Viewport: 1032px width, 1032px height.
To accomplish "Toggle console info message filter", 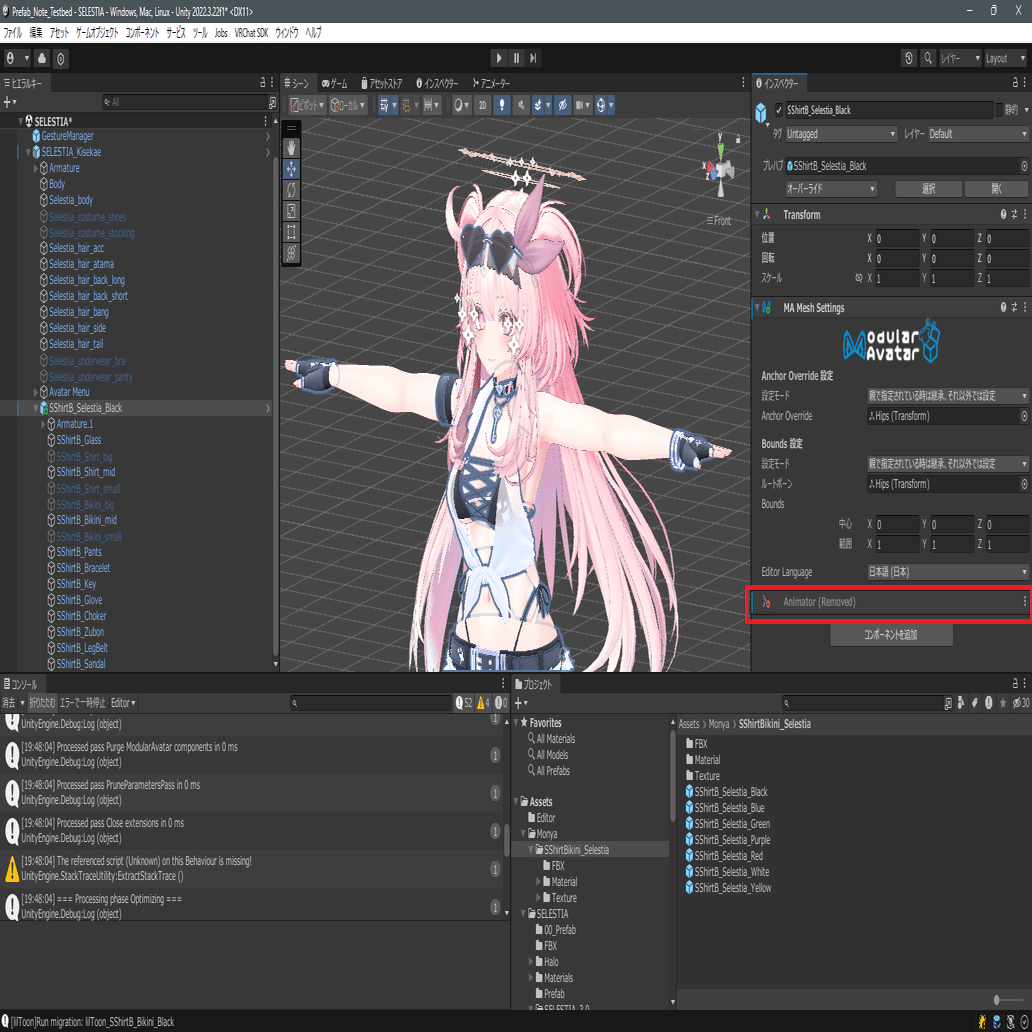I will click(464, 703).
